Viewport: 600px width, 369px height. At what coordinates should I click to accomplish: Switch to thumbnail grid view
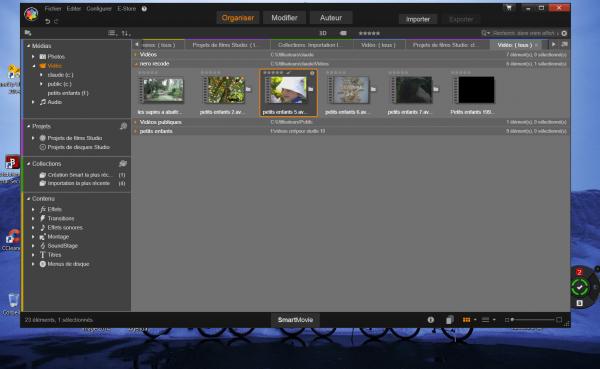(x=466, y=320)
